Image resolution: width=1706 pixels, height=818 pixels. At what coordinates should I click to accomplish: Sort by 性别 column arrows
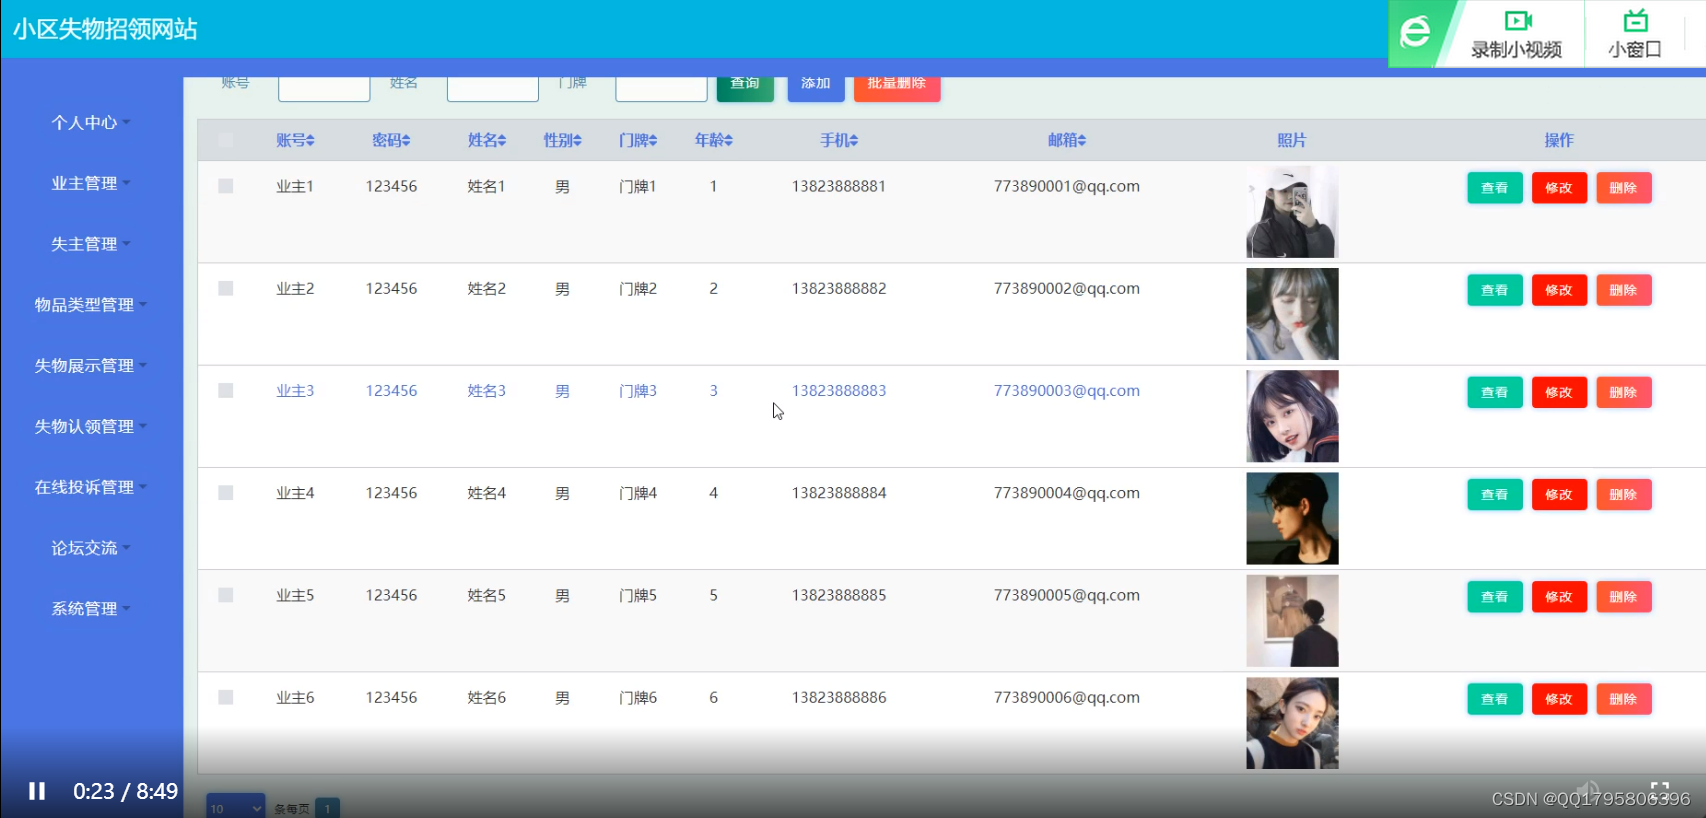[x=577, y=141]
